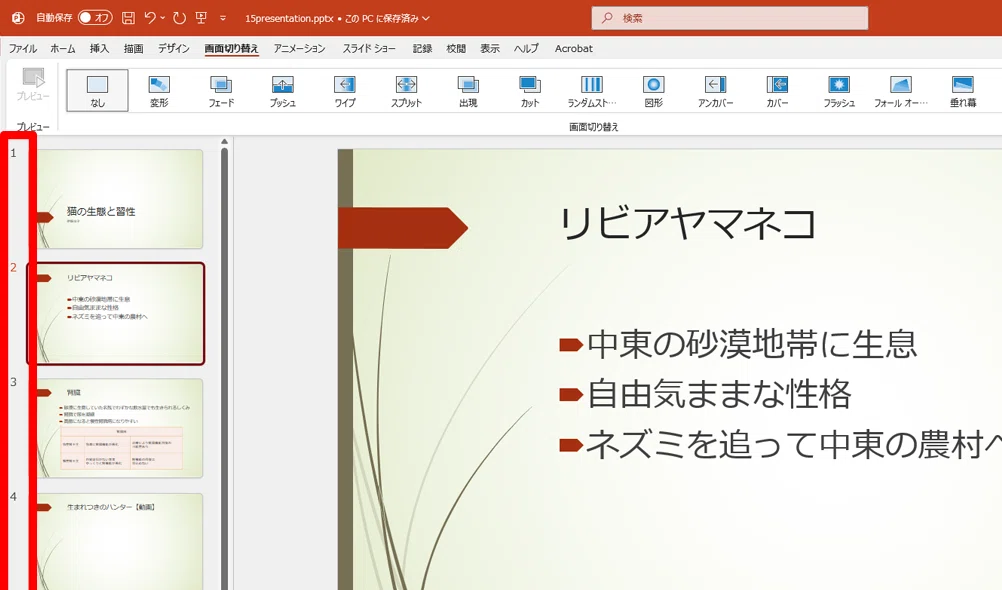The height and width of the screenshot is (590, 1002).
Task: Open the file name save location dropdown
Action: pos(426,19)
